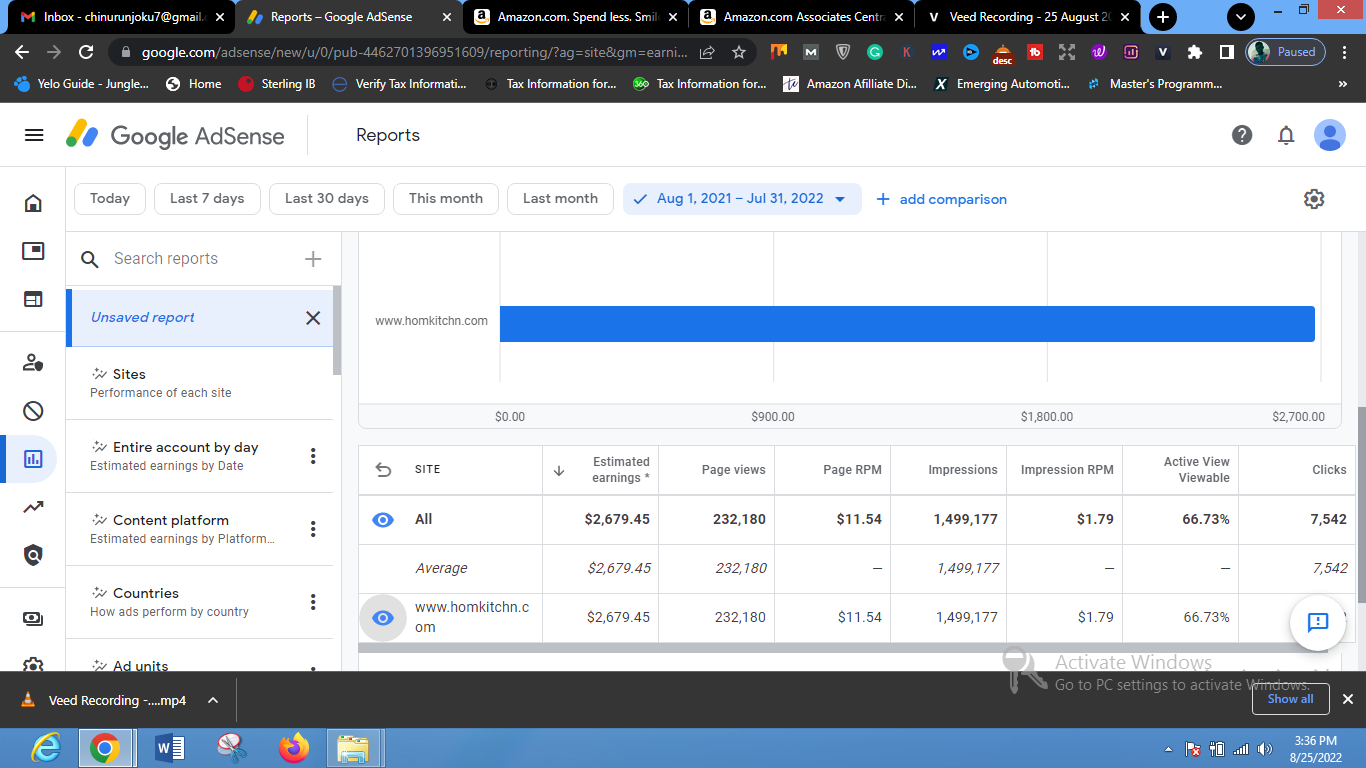Viewport: 1366px width, 768px height.
Task: Open the Sites report
Action: click(x=199, y=383)
